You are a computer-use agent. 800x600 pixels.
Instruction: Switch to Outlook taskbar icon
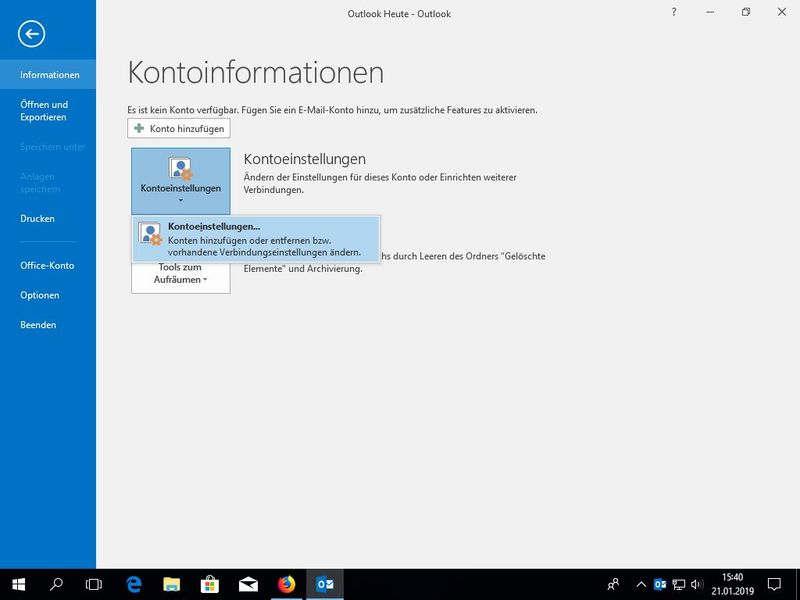[x=325, y=584]
